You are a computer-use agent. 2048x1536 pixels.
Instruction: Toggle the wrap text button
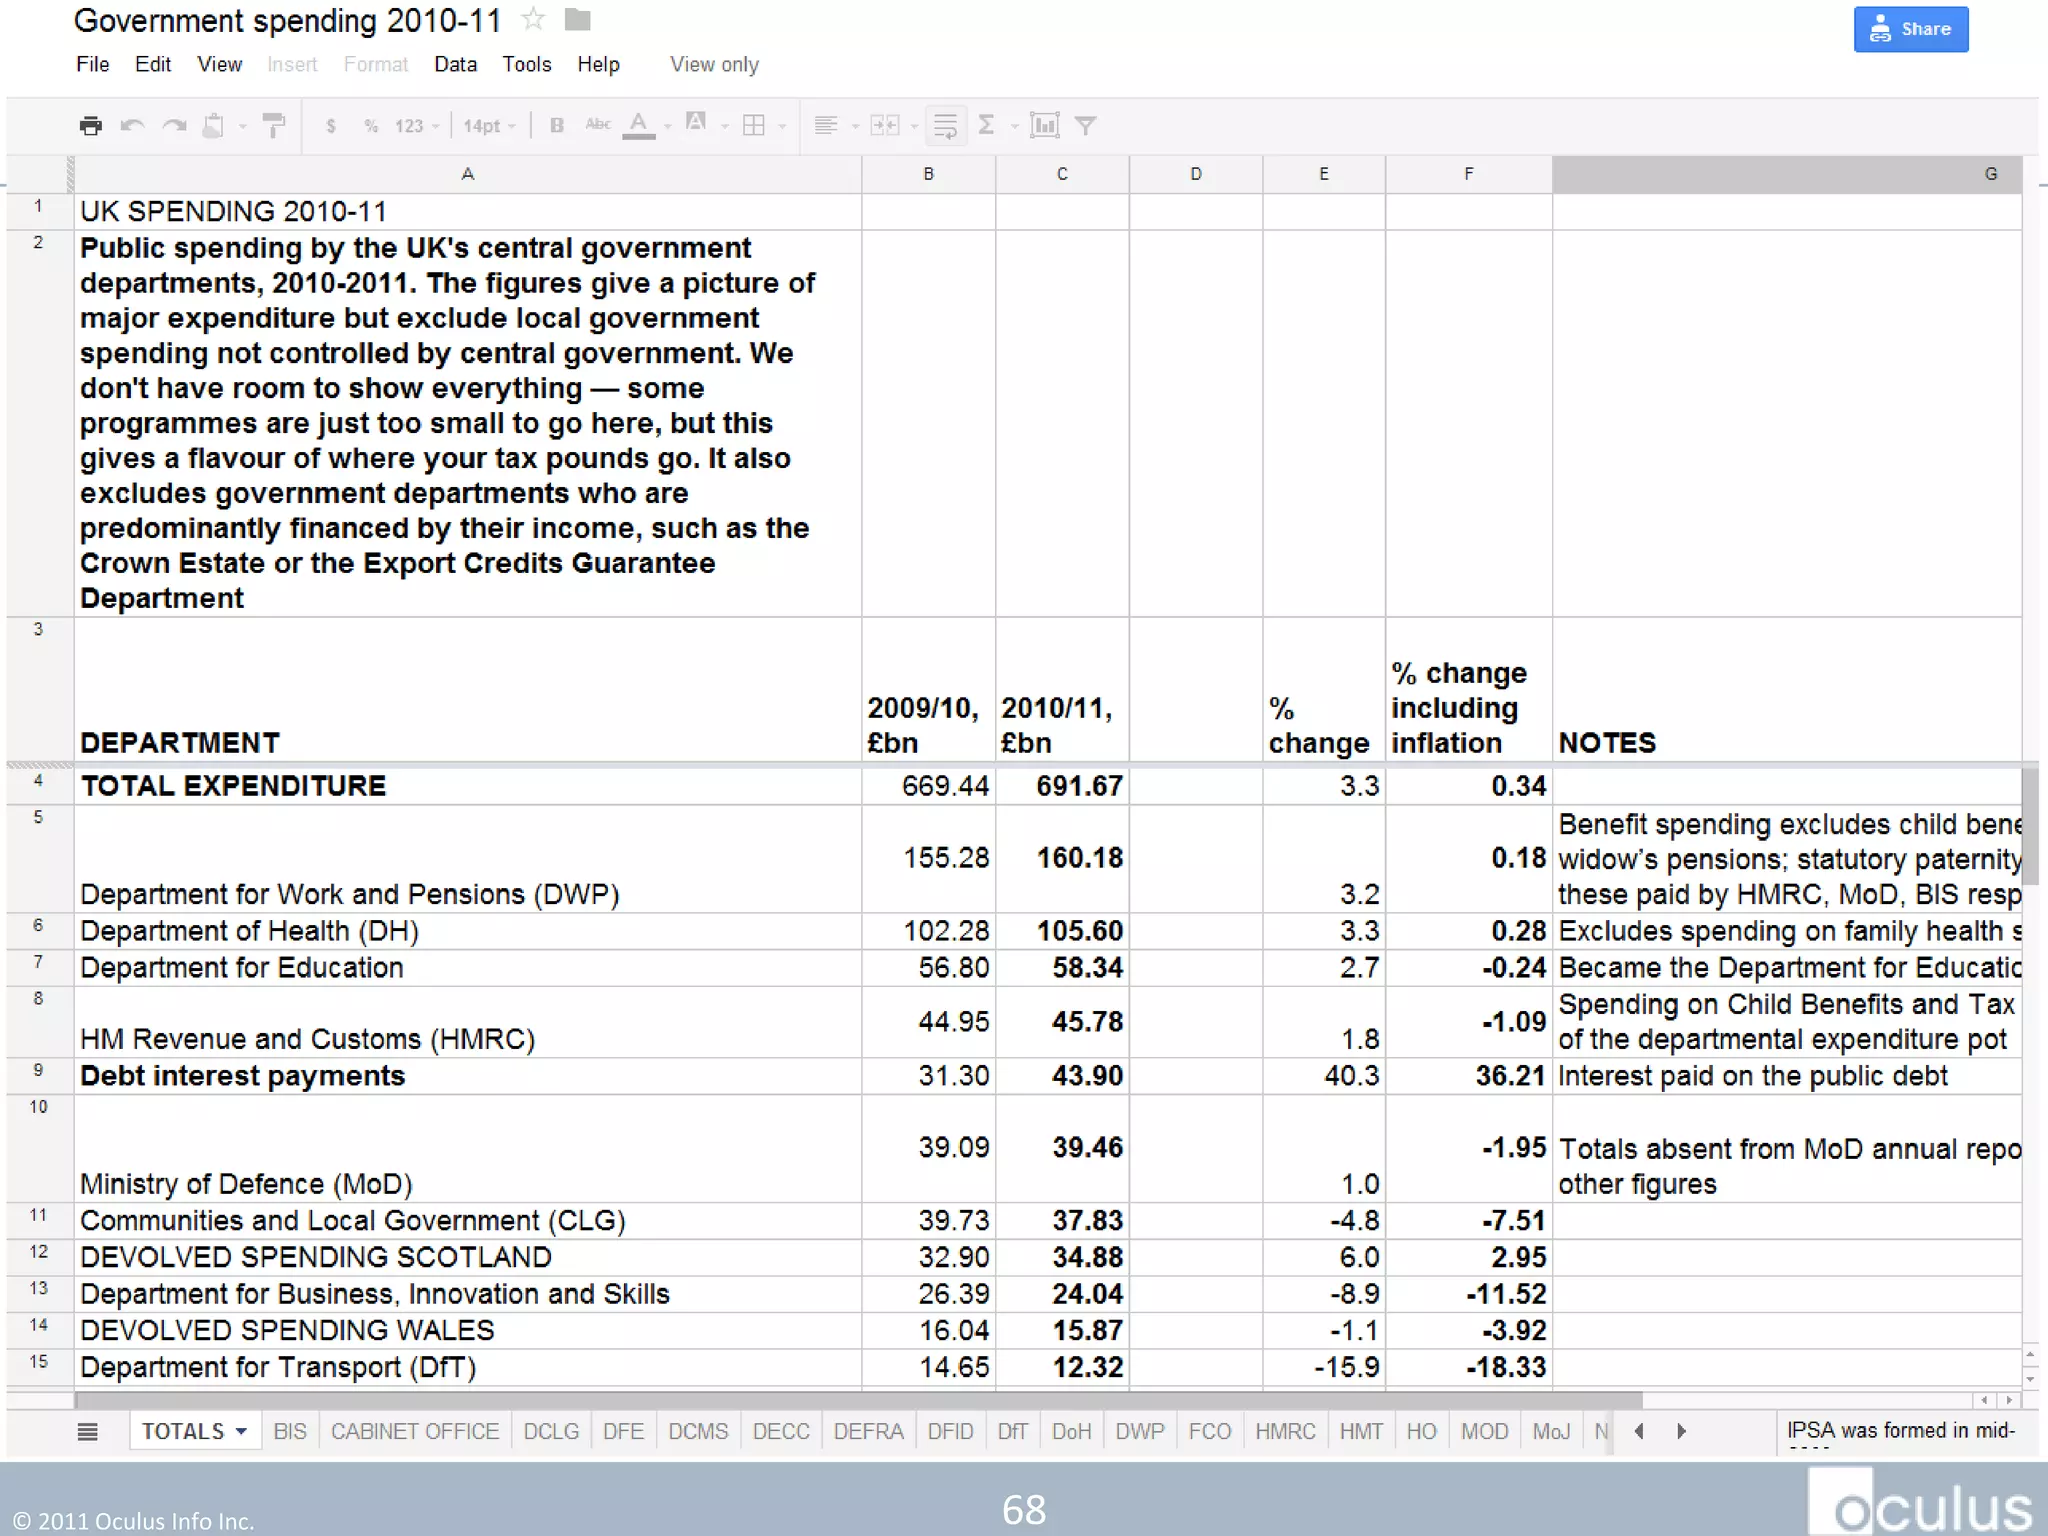945,125
